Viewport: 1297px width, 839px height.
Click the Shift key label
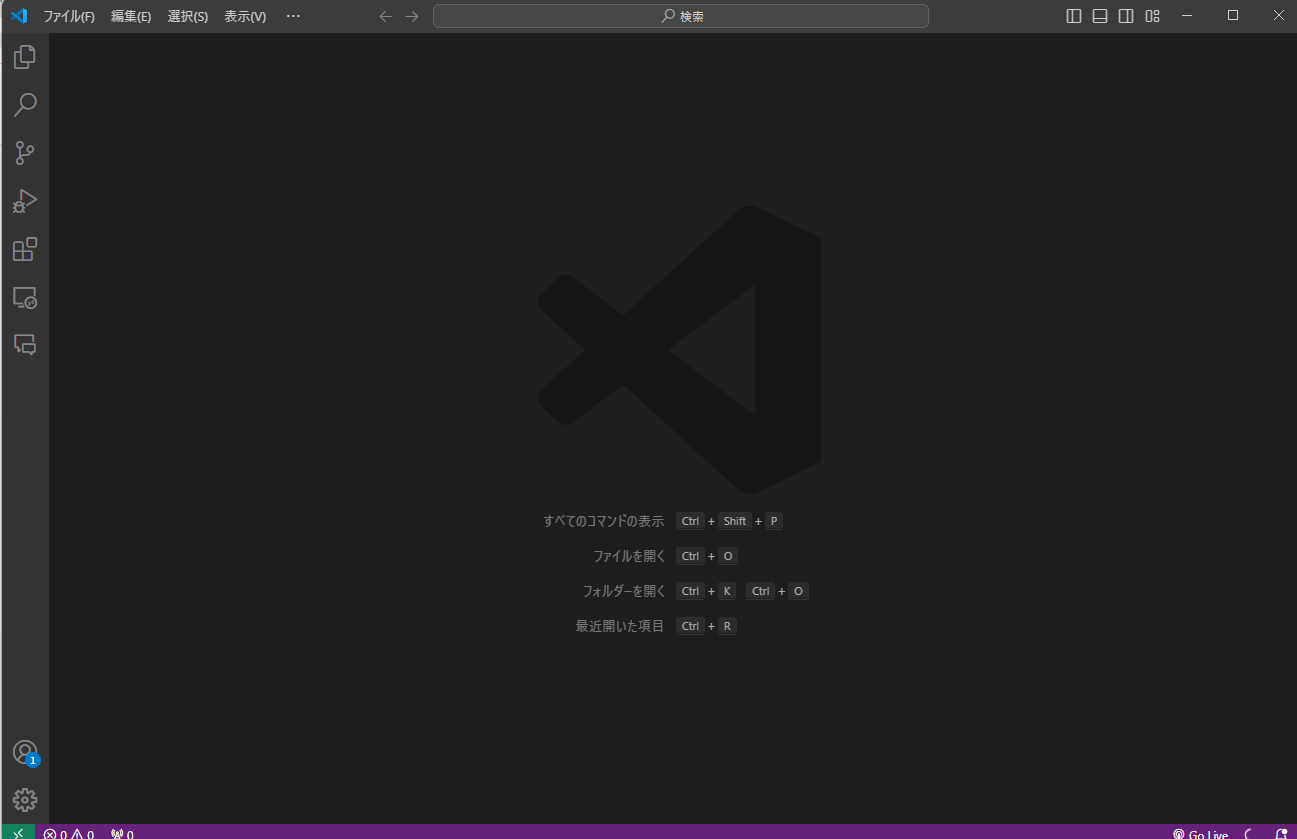click(x=735, y=521)
